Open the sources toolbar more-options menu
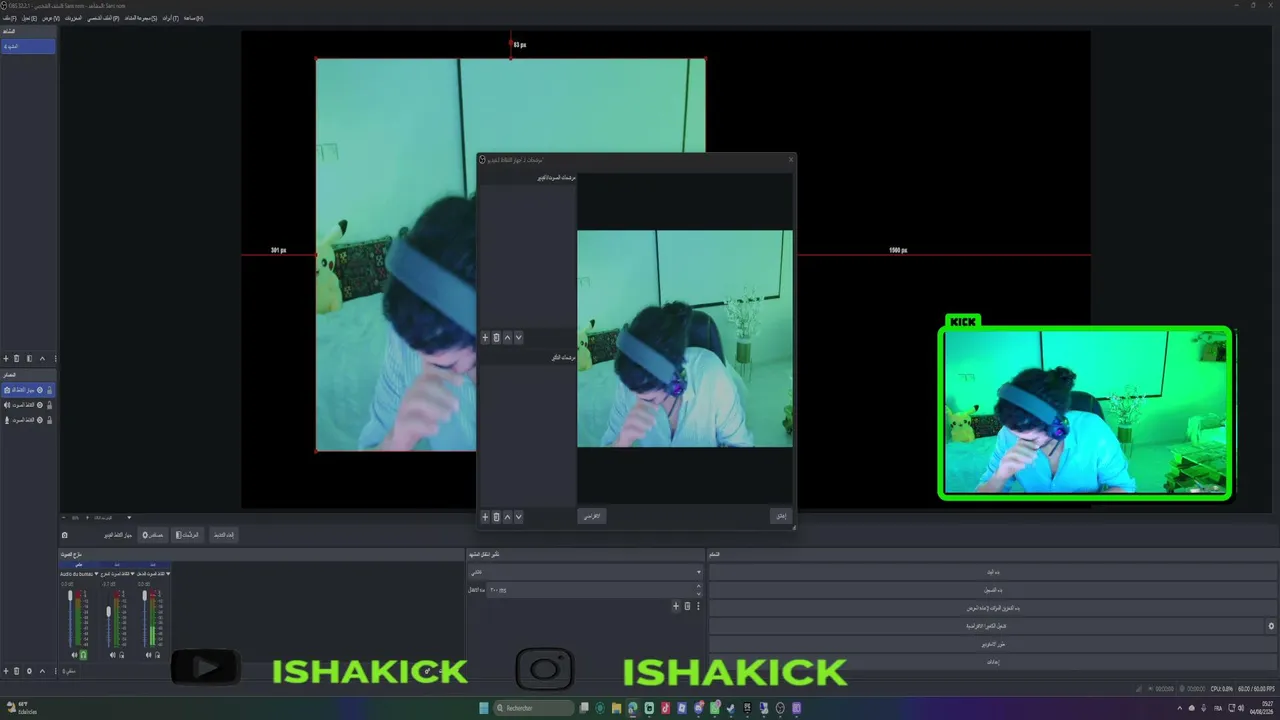The height and width of the screenshot is (720, 1280). pyautogui.click(x=55, y=671)
